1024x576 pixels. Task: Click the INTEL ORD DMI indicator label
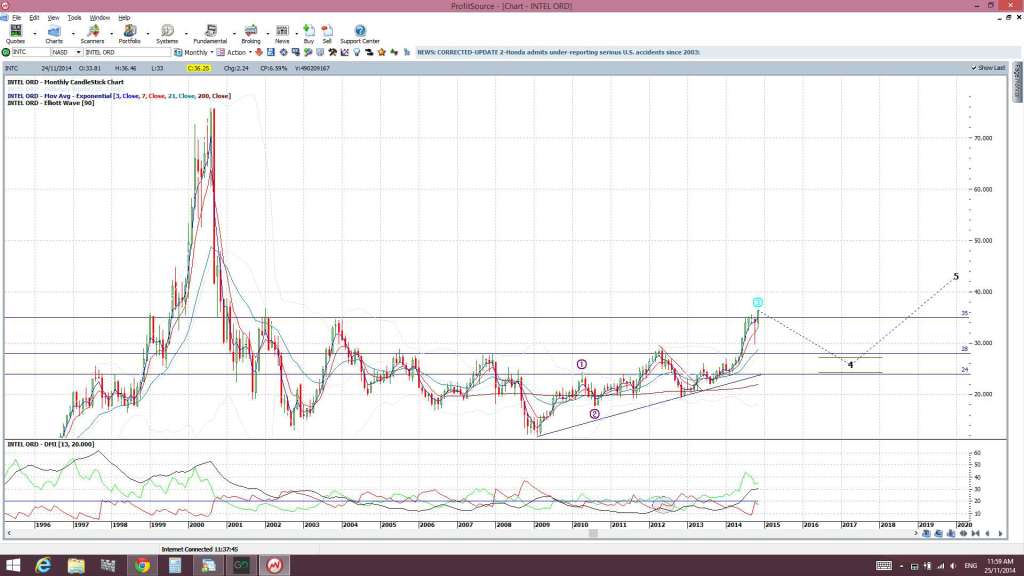[50, 444]
